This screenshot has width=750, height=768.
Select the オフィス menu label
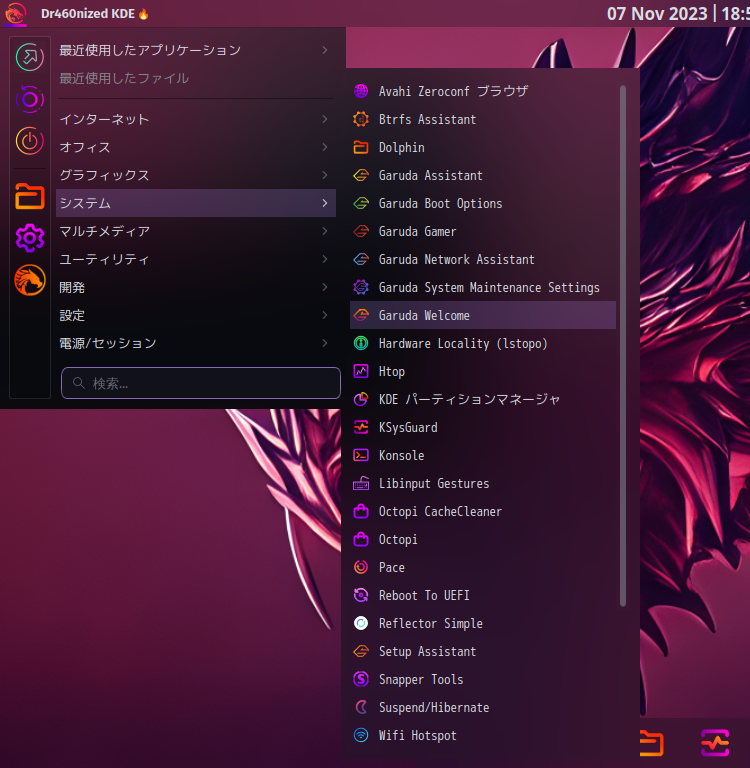[85, 147]
